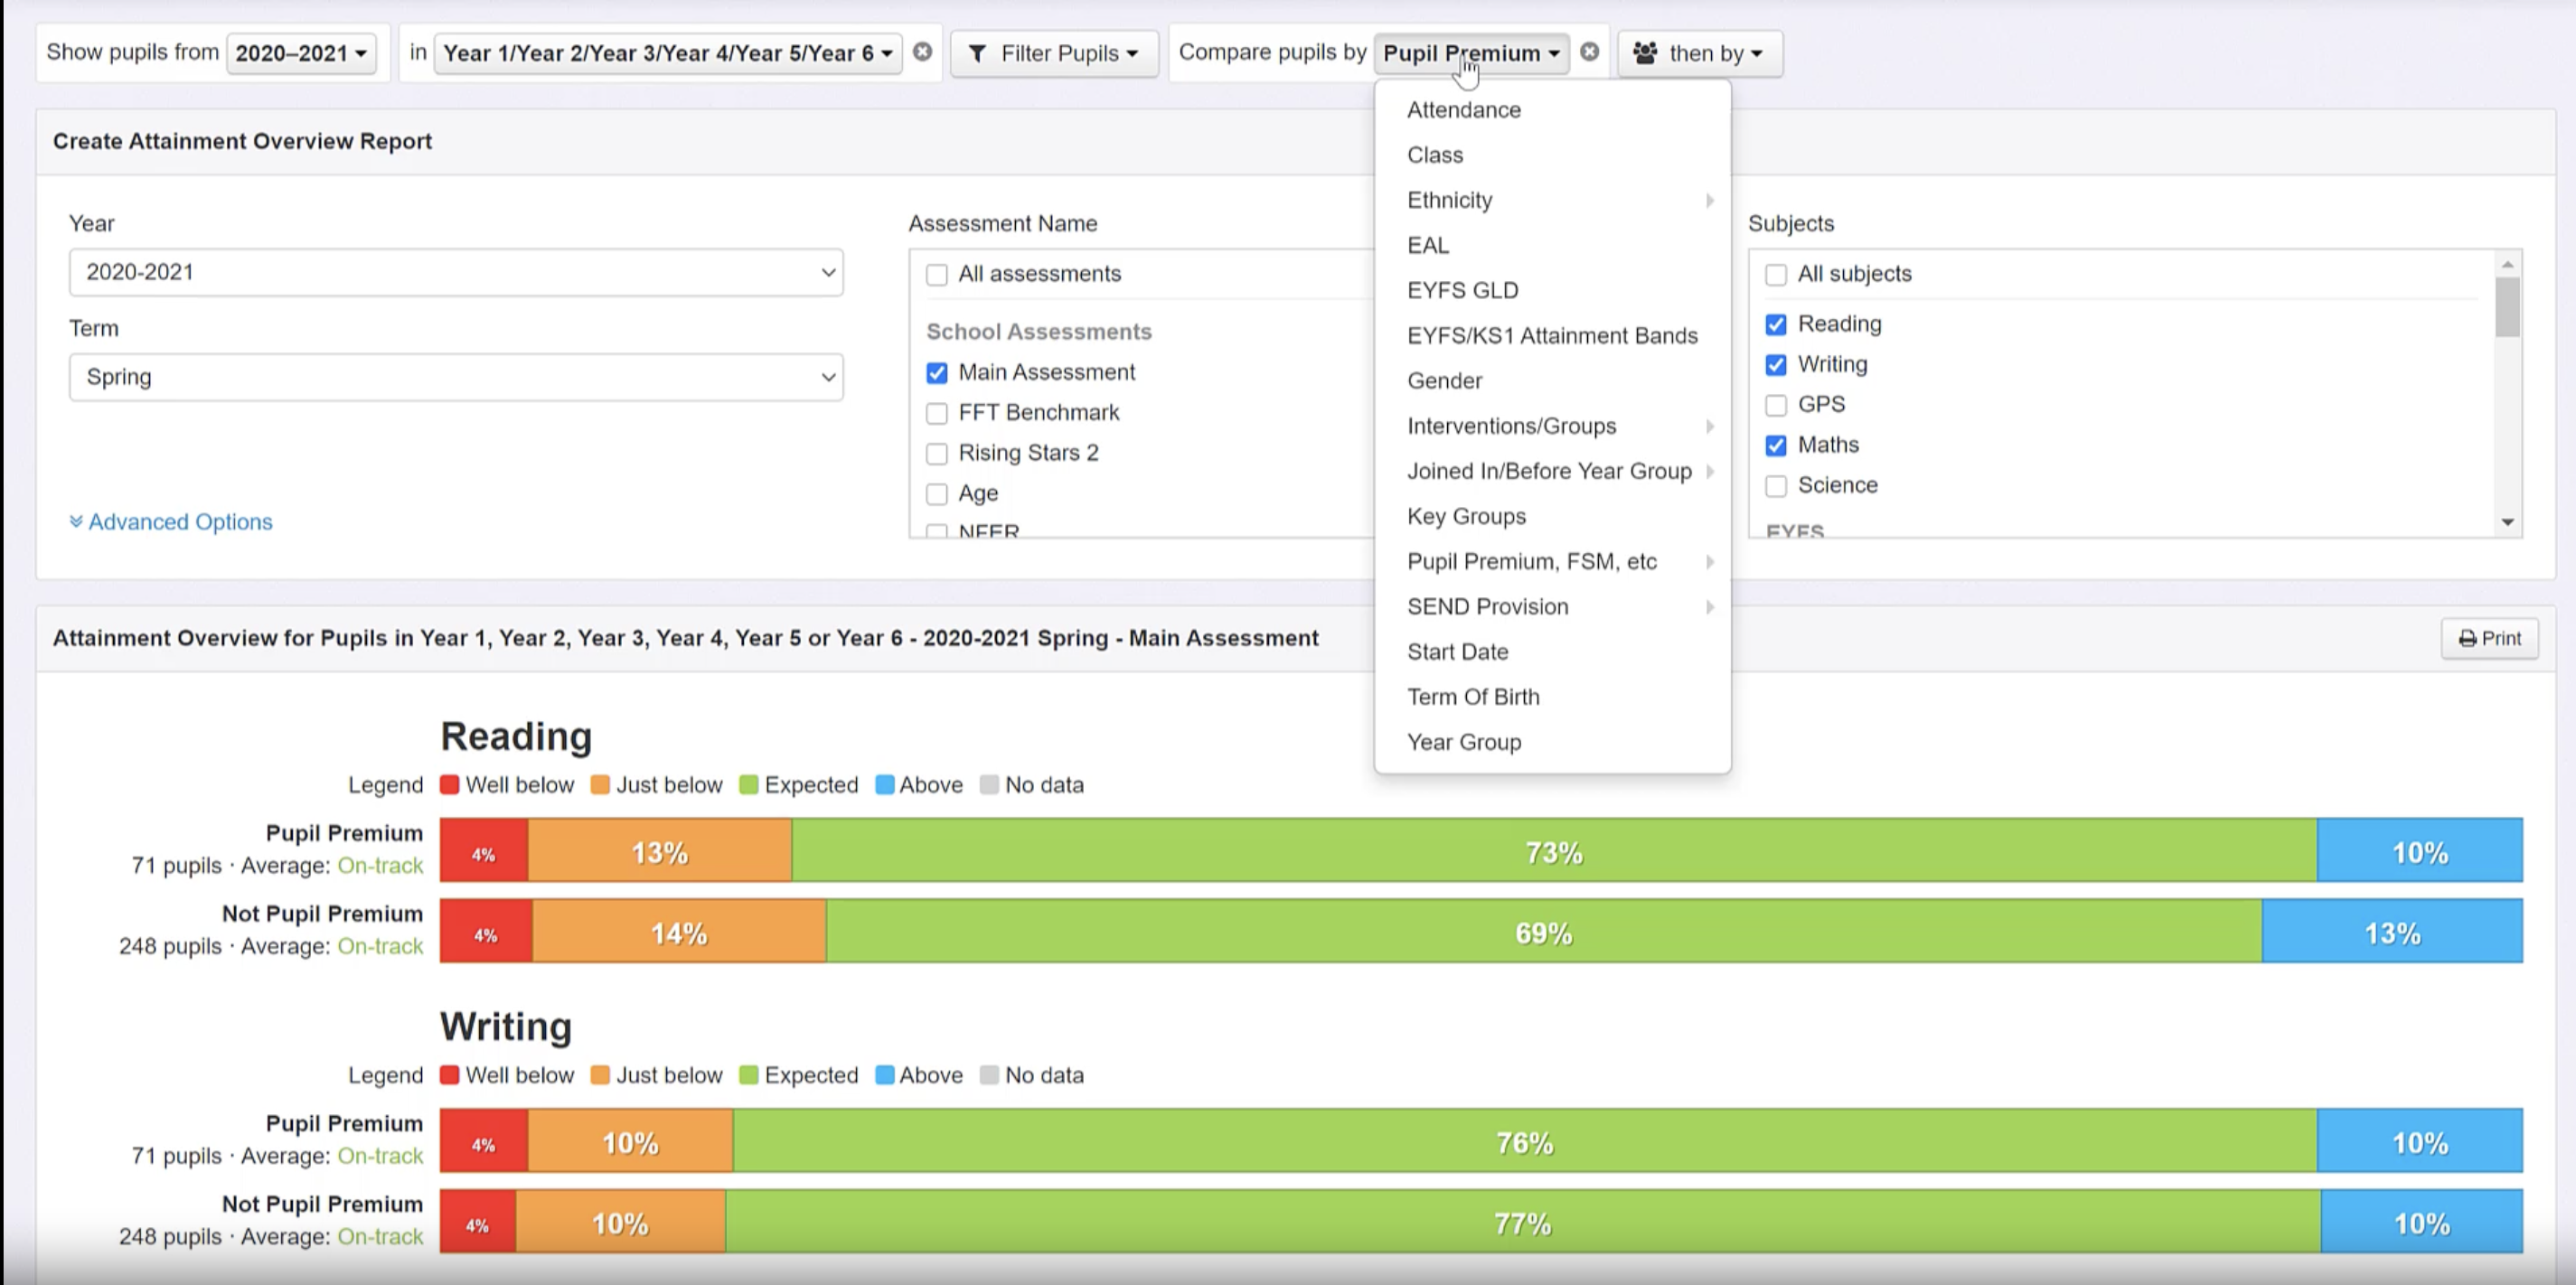Tick the FFT Benchmark assessment checkbox
The height and width of the screenshot is (1285, 2576).
point(937,413)
